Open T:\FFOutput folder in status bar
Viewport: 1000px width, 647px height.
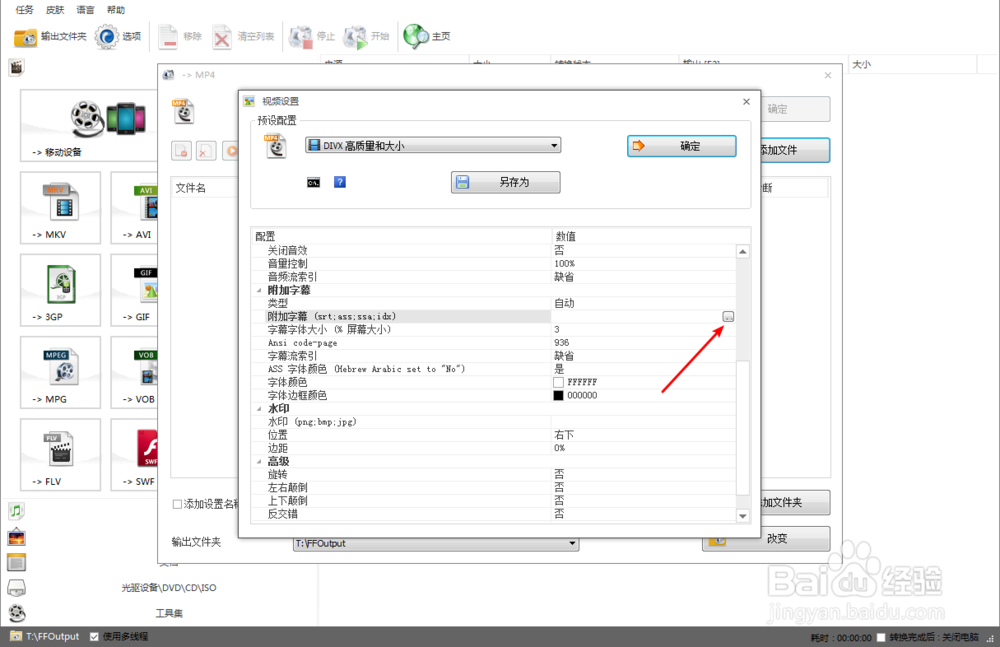pos(45,637)
